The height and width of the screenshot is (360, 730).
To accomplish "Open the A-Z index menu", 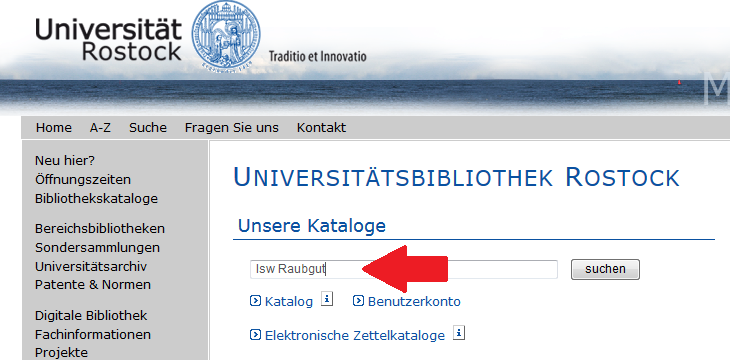I will (x=100, y=128).
